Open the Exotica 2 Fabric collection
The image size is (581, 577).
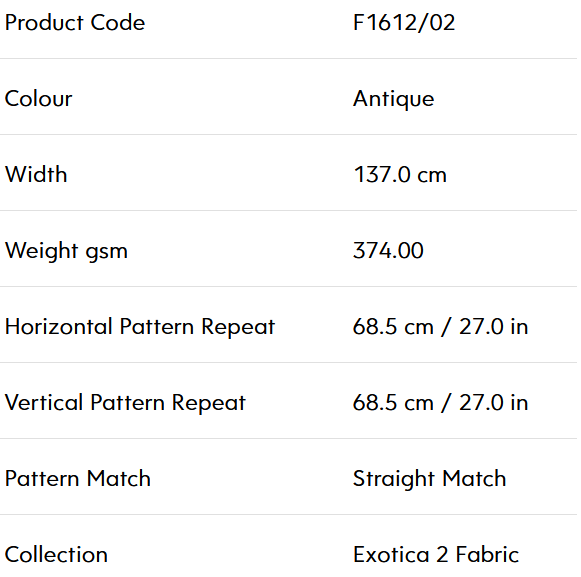436,555
